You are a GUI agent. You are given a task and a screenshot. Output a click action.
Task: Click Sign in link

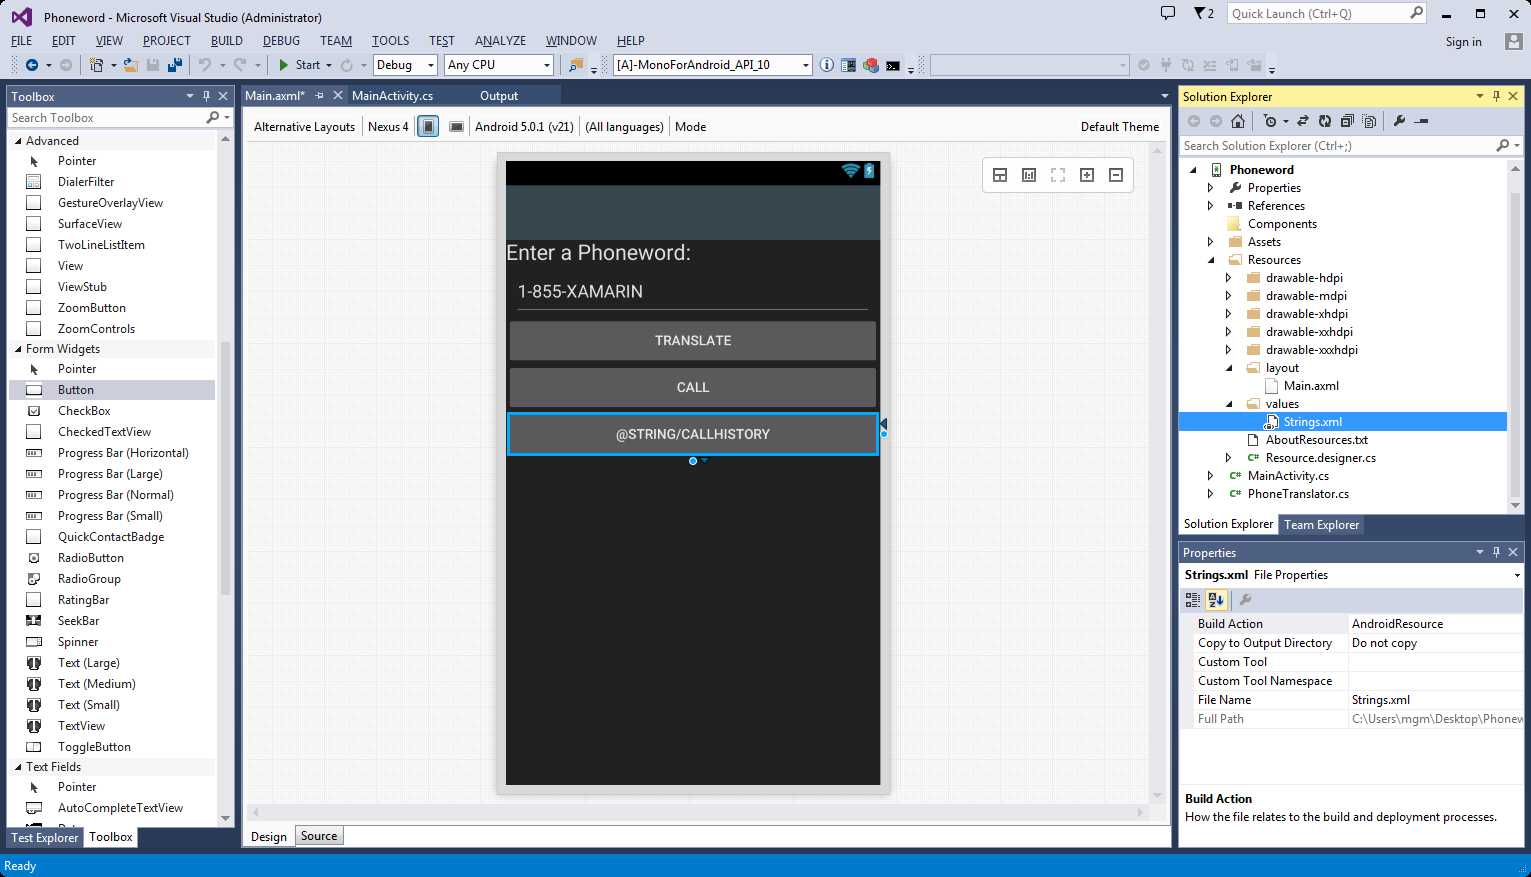click(1463, 42)
